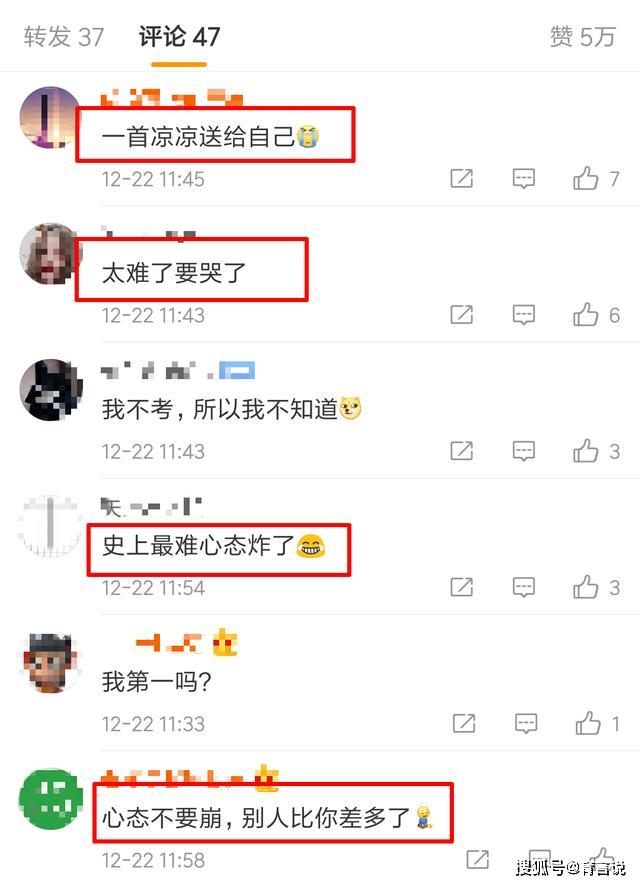This screenshot has height=885, width=640.
Task: Like the comment 太难了要哭了
Action: [x=585, y=315]
